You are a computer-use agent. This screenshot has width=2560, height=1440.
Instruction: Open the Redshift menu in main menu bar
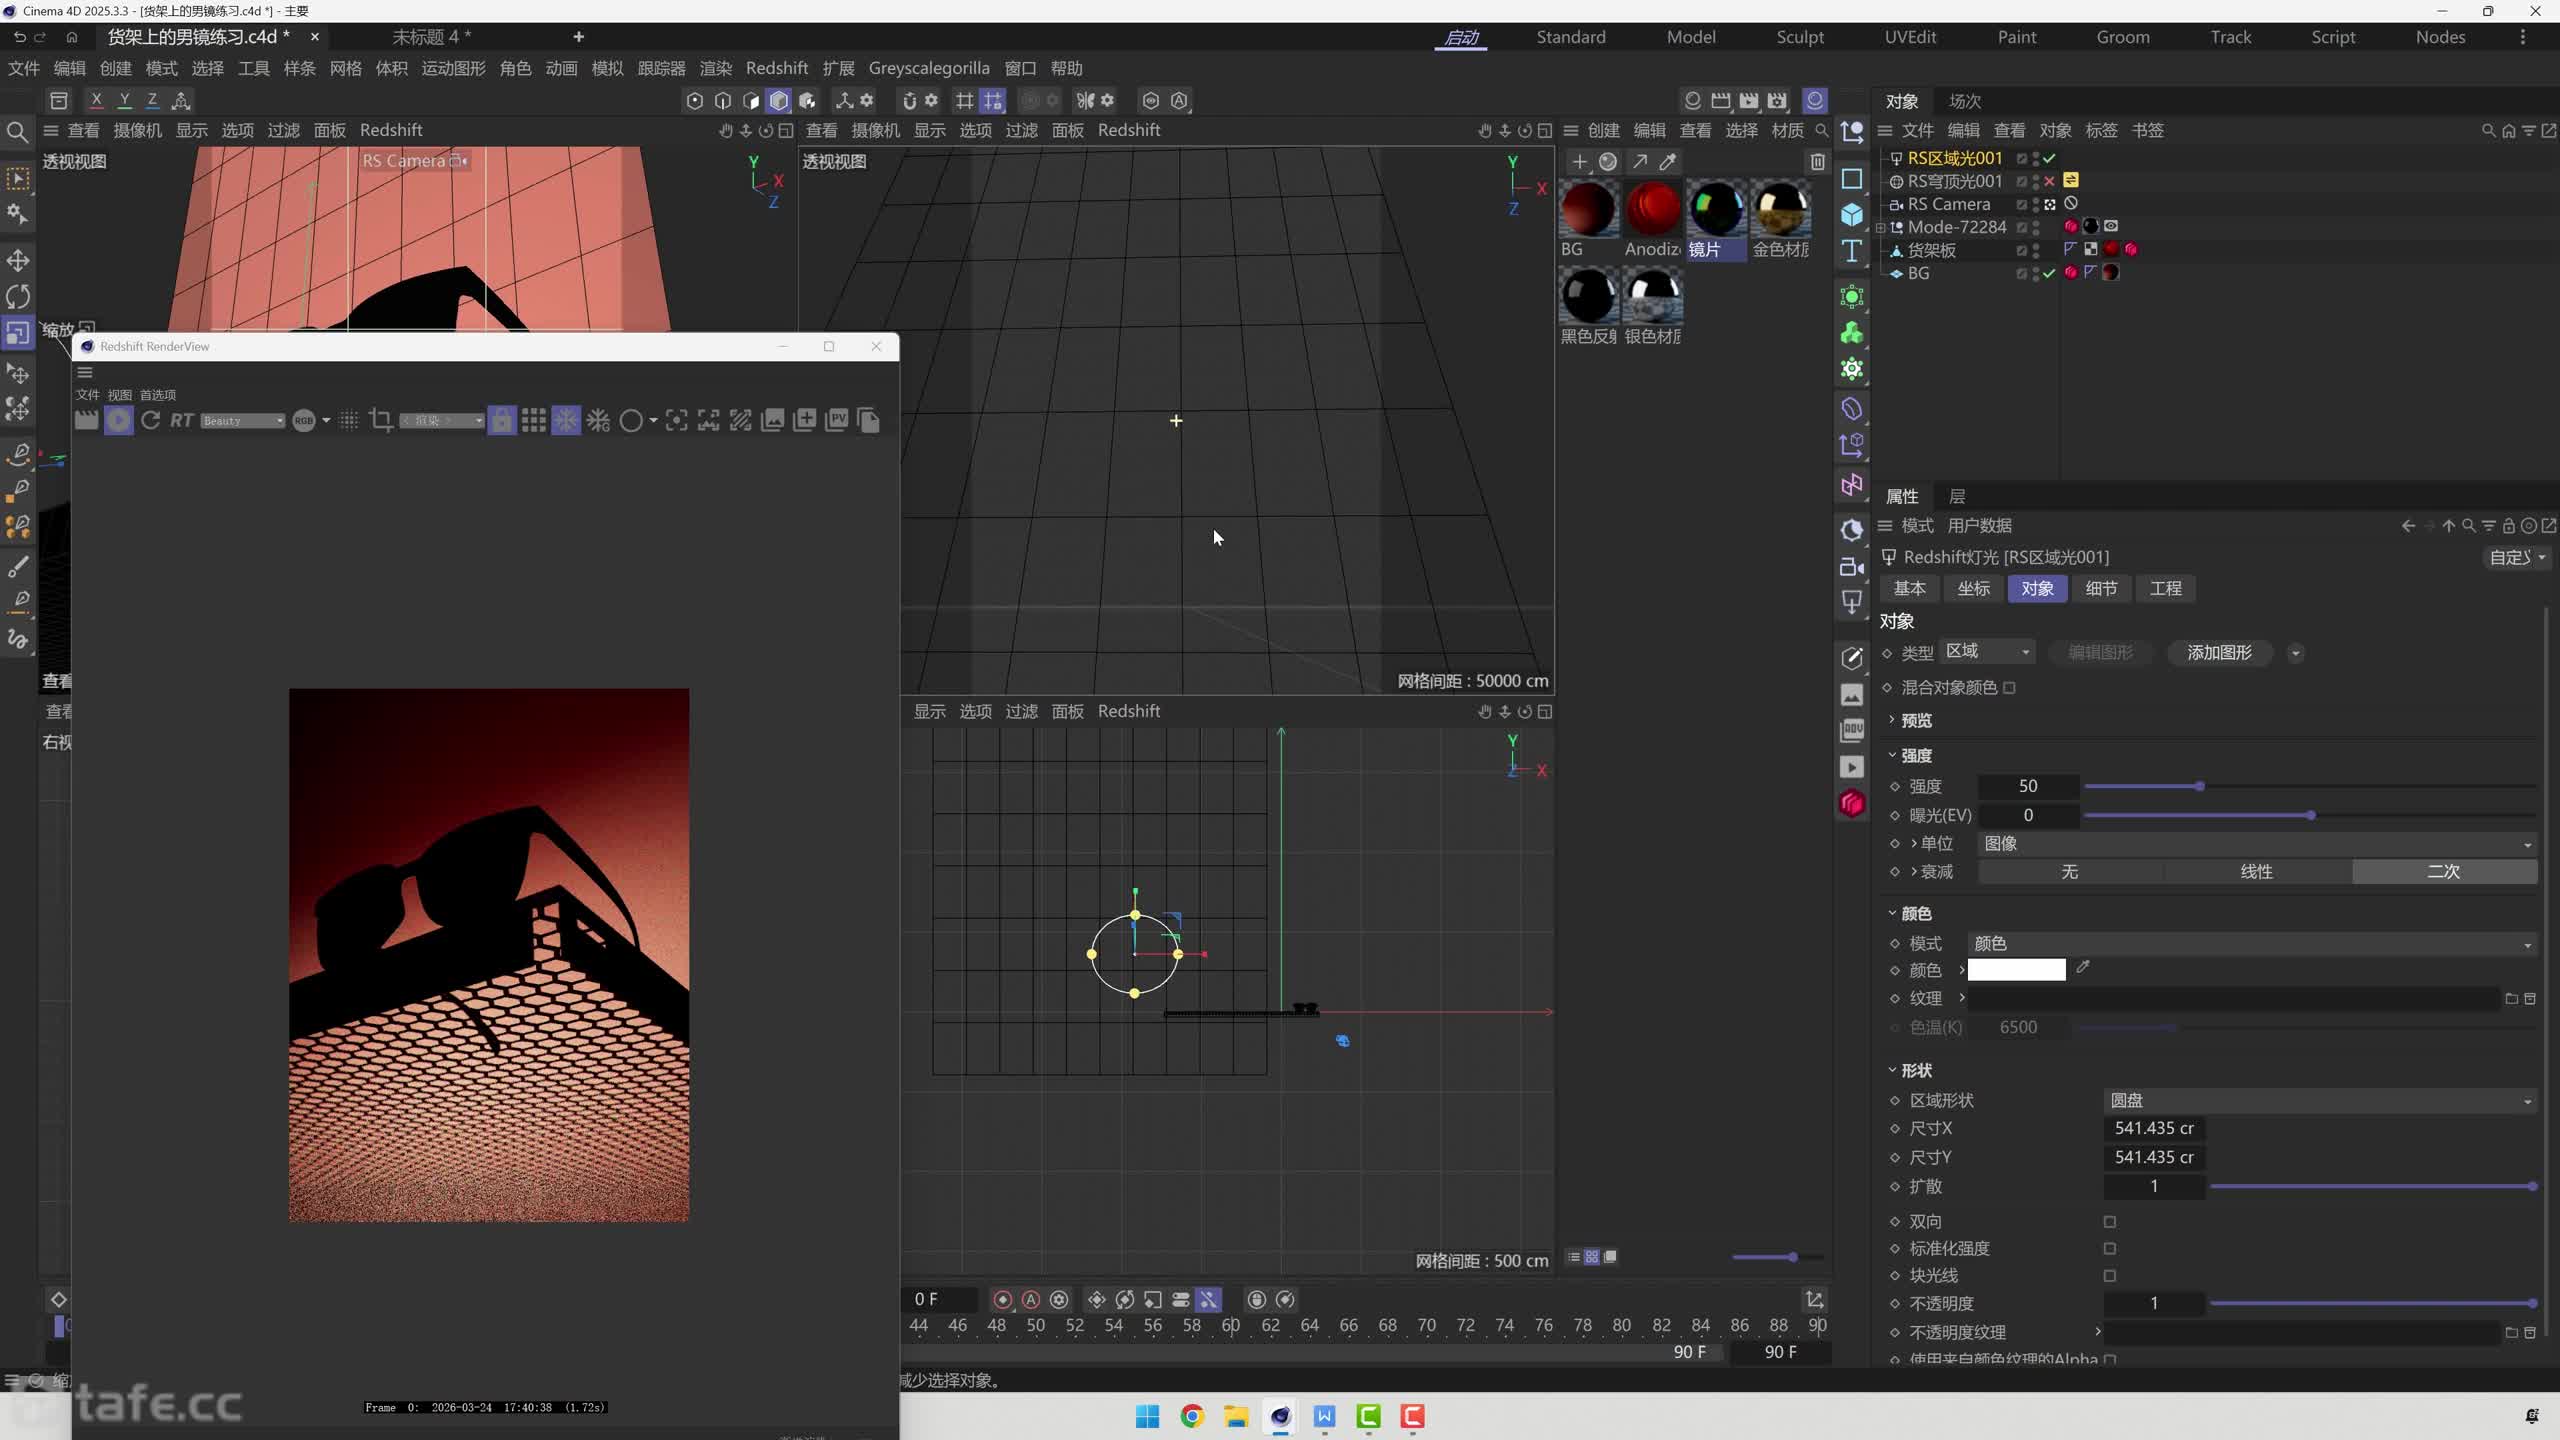(x=777, y=68)
